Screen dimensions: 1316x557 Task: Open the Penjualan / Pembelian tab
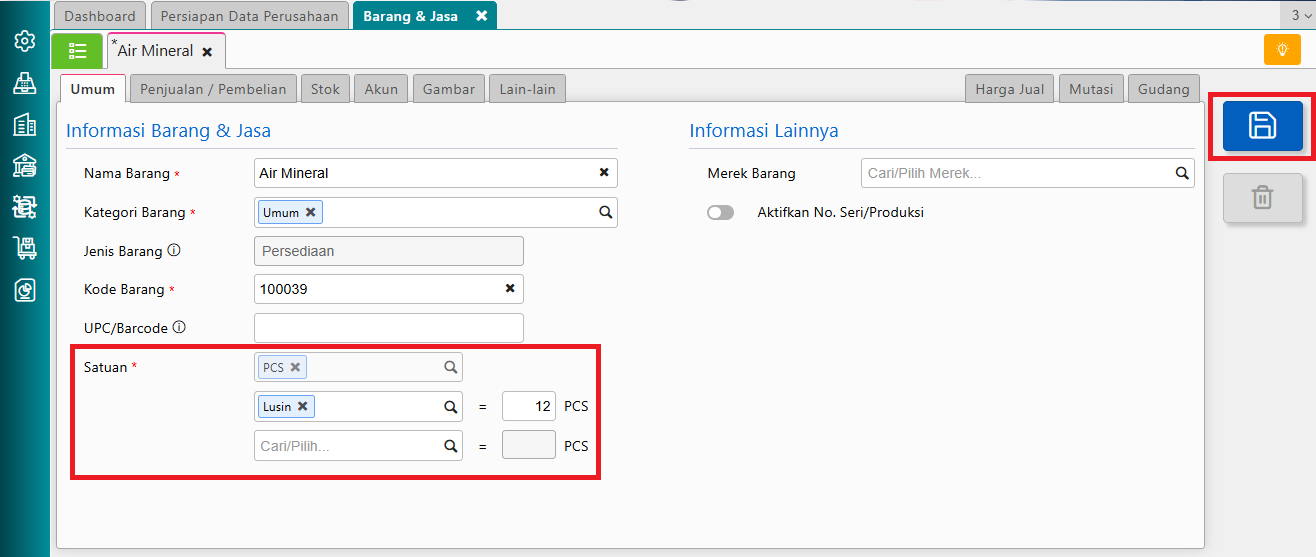point(213,89)
